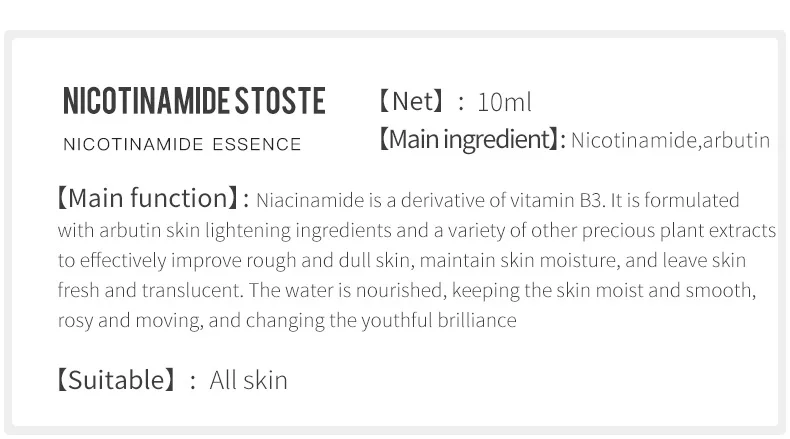
Task: Select the Nicotinamide,arbutin ingredient text
Action: [670, 140]
